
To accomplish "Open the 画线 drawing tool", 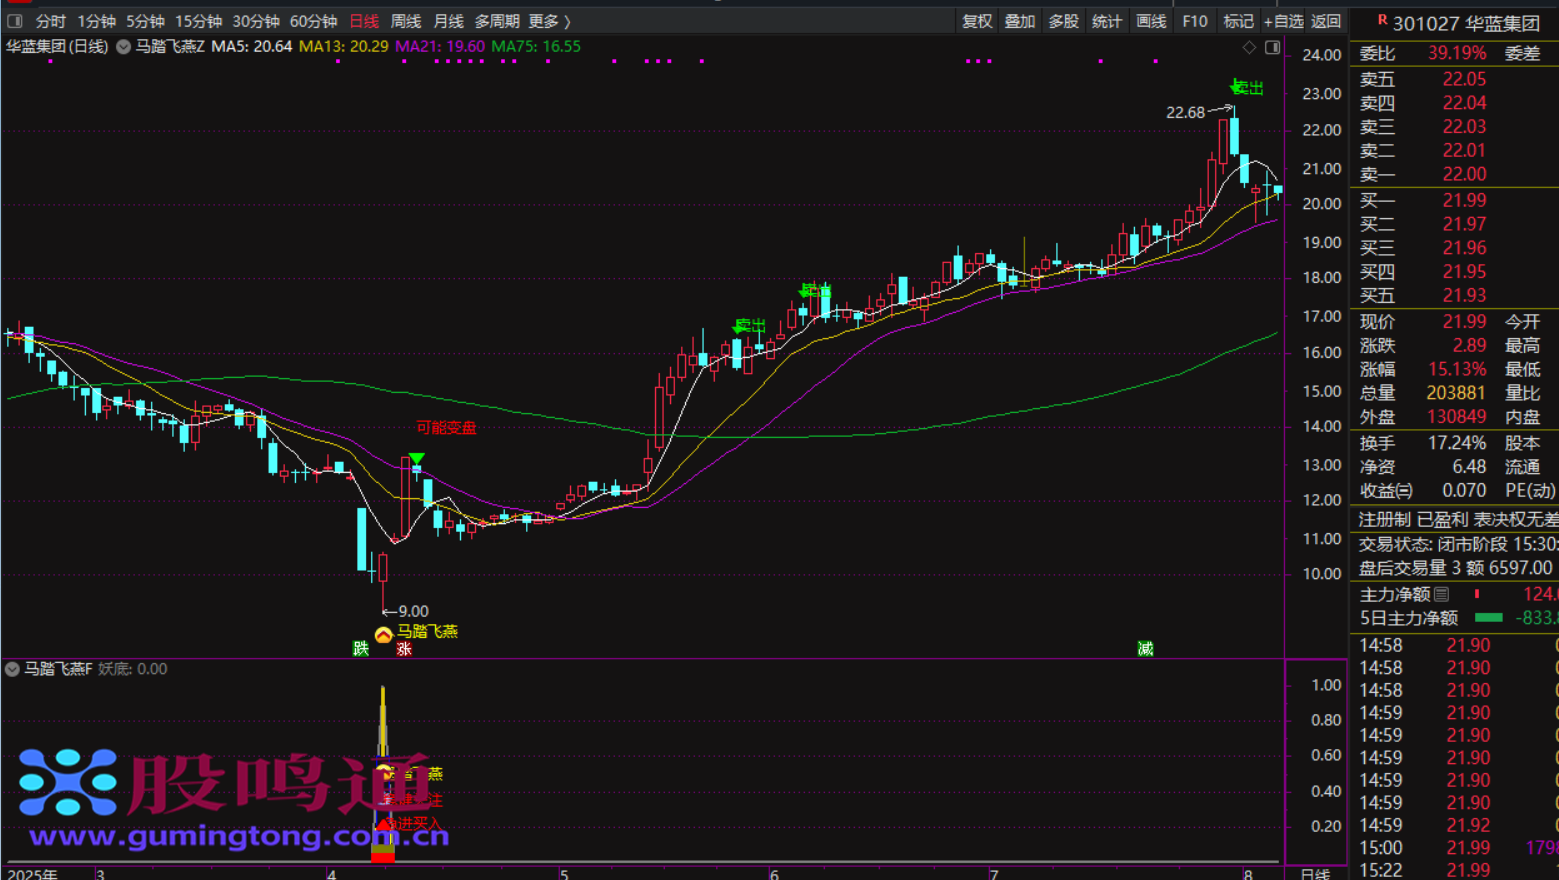I will click(x=1151, y=21).
